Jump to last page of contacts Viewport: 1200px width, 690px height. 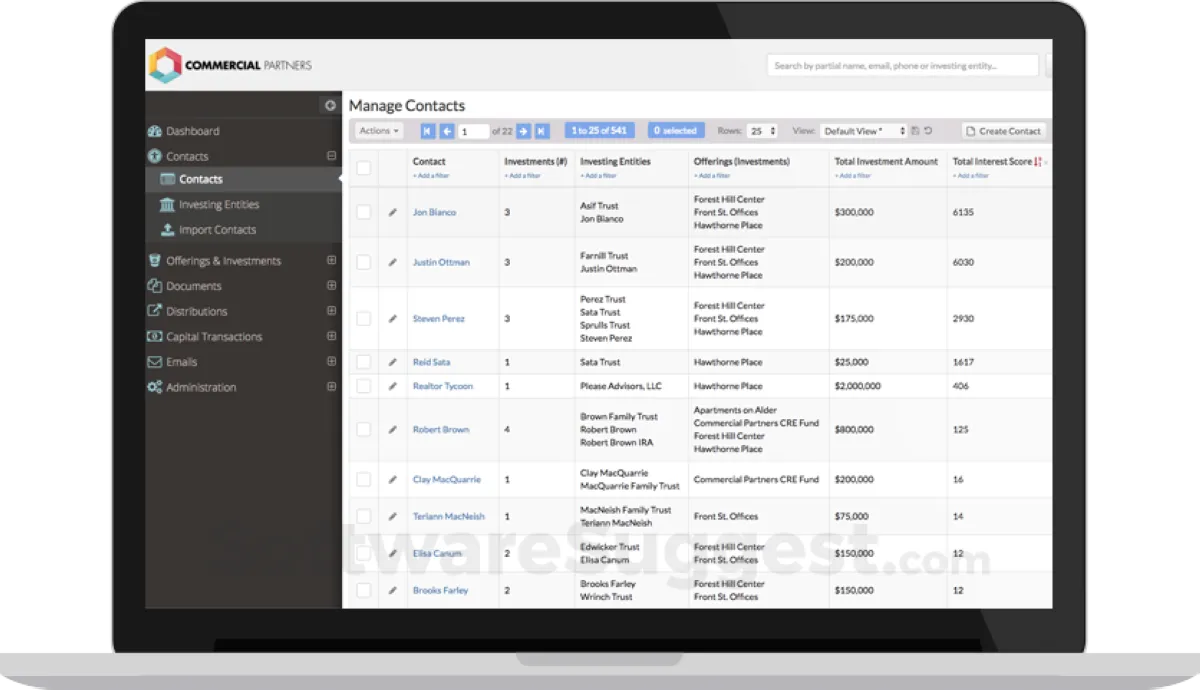coord(542,131)
